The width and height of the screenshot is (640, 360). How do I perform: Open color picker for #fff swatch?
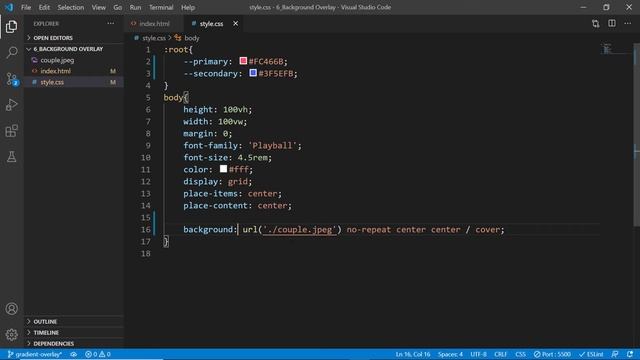[x=223, y=169]
